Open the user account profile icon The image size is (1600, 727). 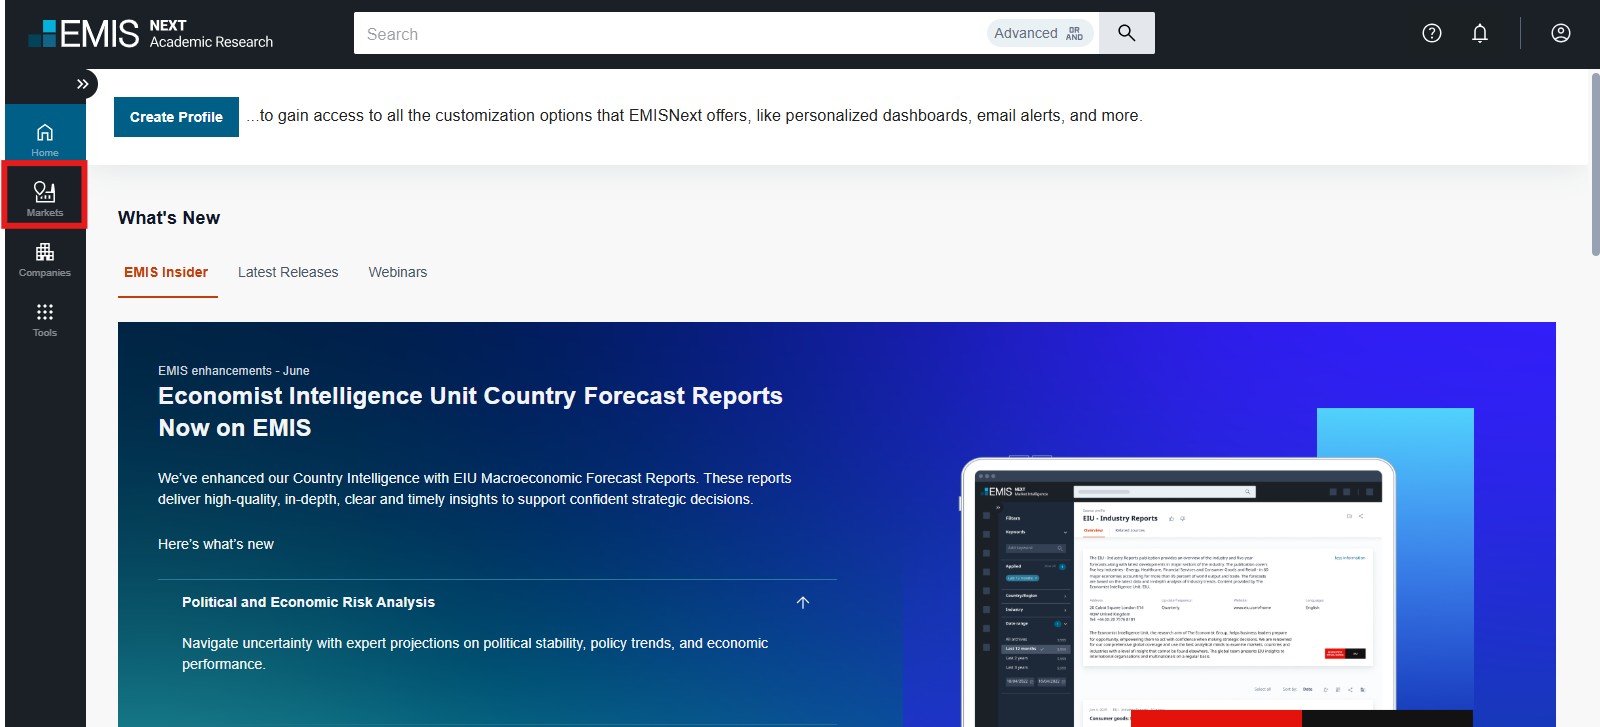(1560, 33)
